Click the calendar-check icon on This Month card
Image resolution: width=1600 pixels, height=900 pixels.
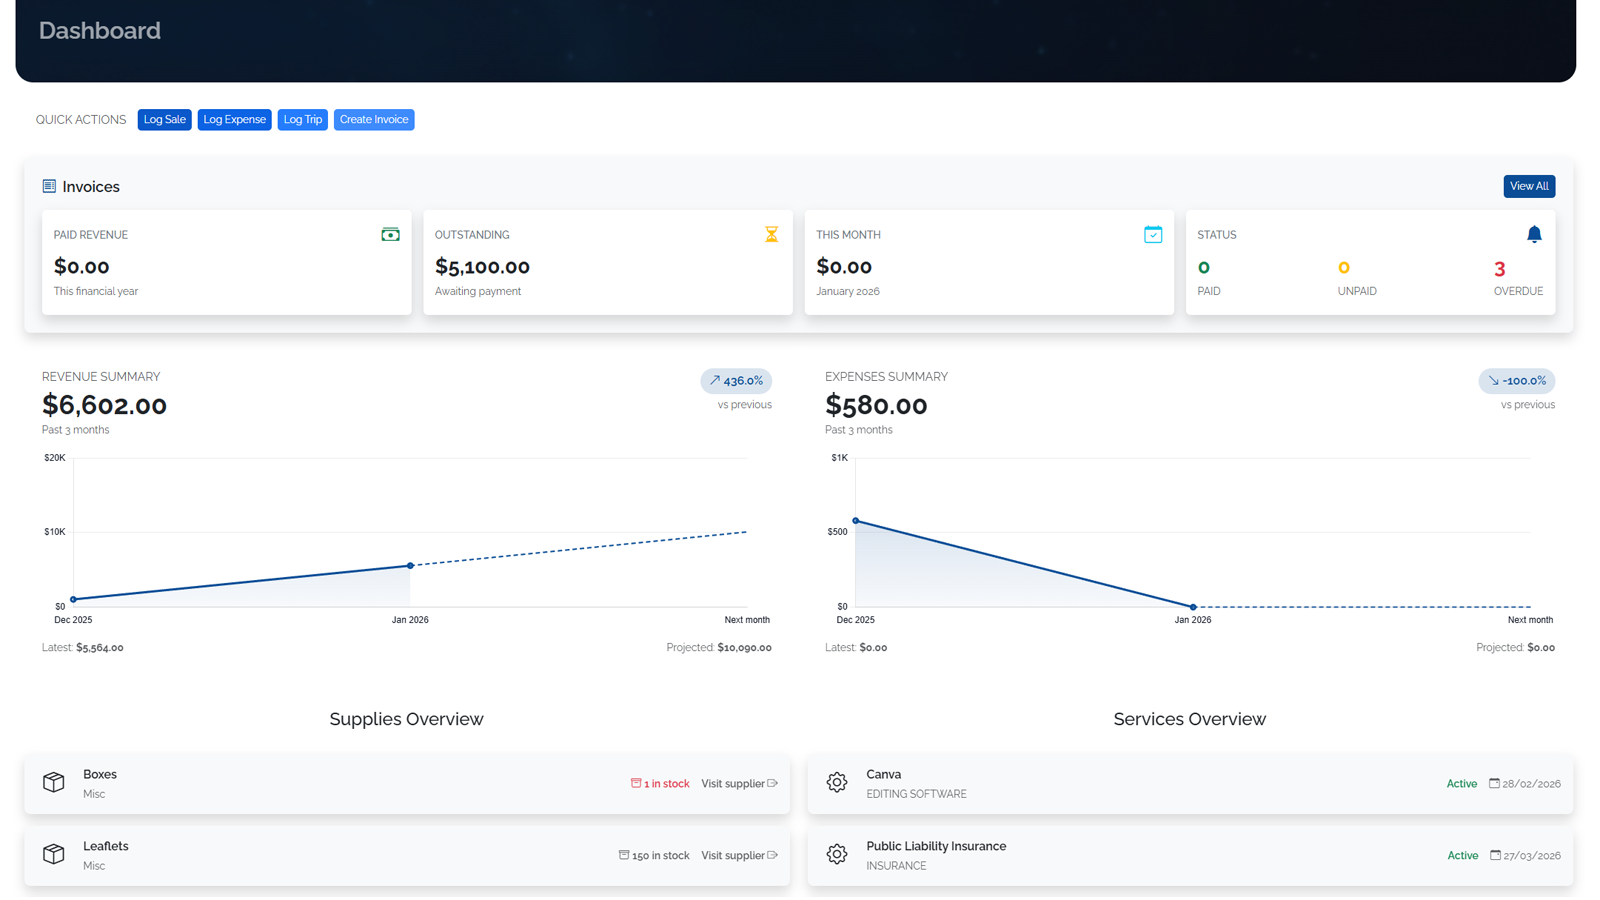click(x=1153, y=234)
